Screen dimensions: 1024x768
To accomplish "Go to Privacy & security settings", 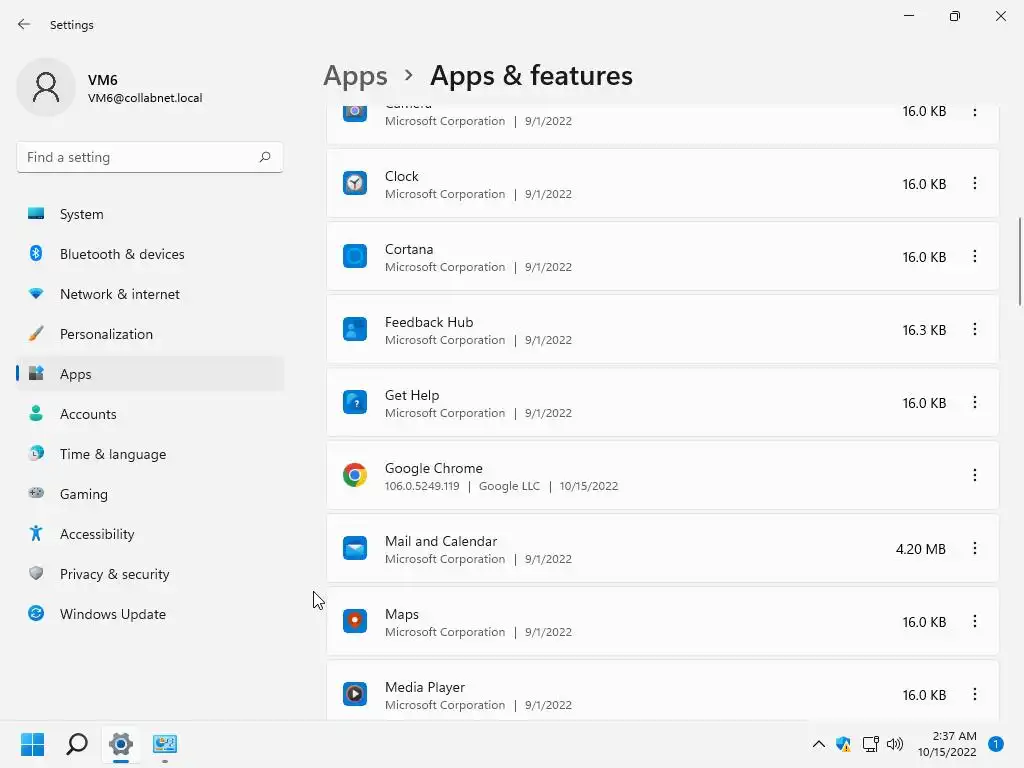I will [114, 574].
